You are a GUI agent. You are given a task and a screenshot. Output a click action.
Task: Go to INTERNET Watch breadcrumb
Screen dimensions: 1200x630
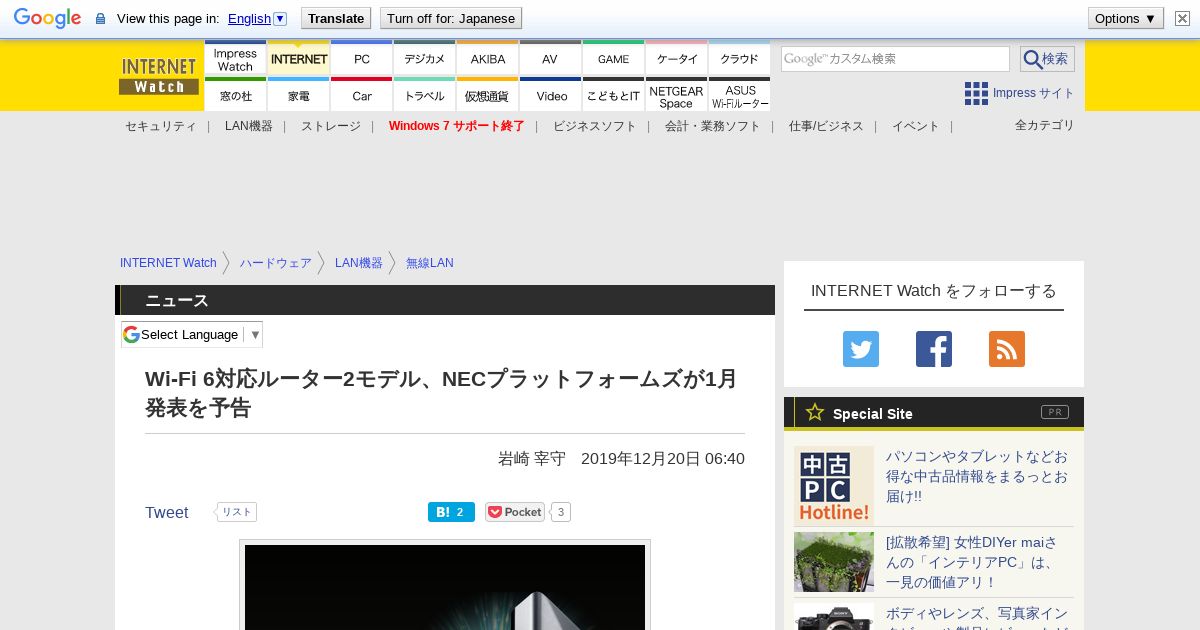[168, 263]
